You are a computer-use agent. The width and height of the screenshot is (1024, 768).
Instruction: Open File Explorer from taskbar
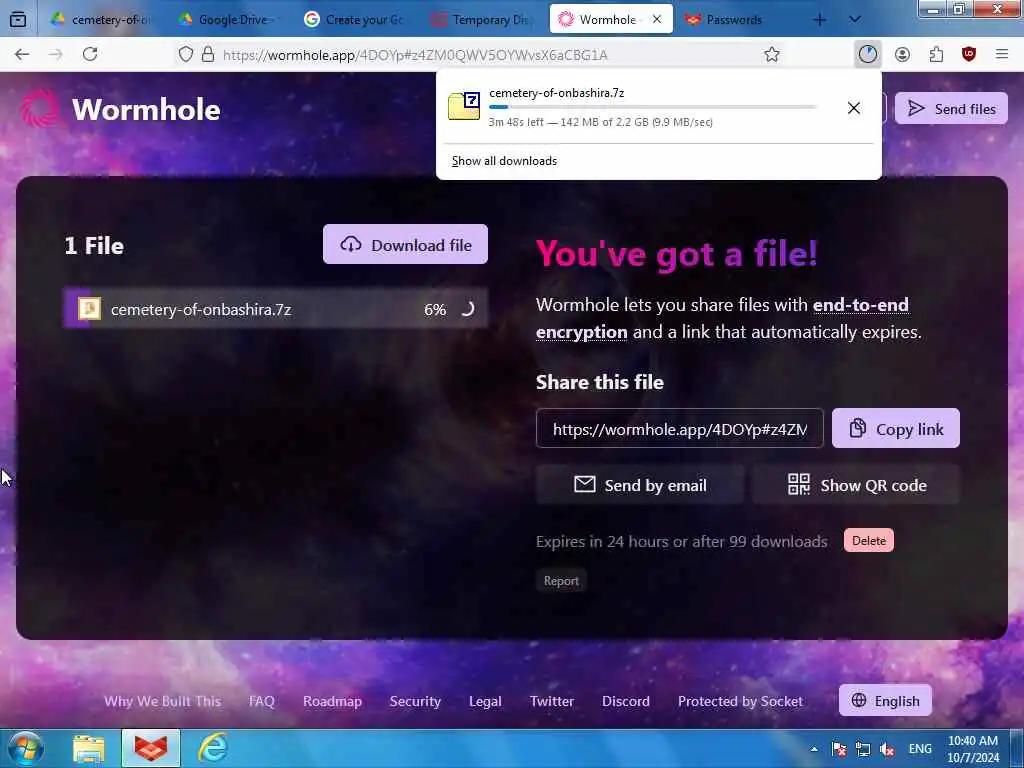point(89,748)
